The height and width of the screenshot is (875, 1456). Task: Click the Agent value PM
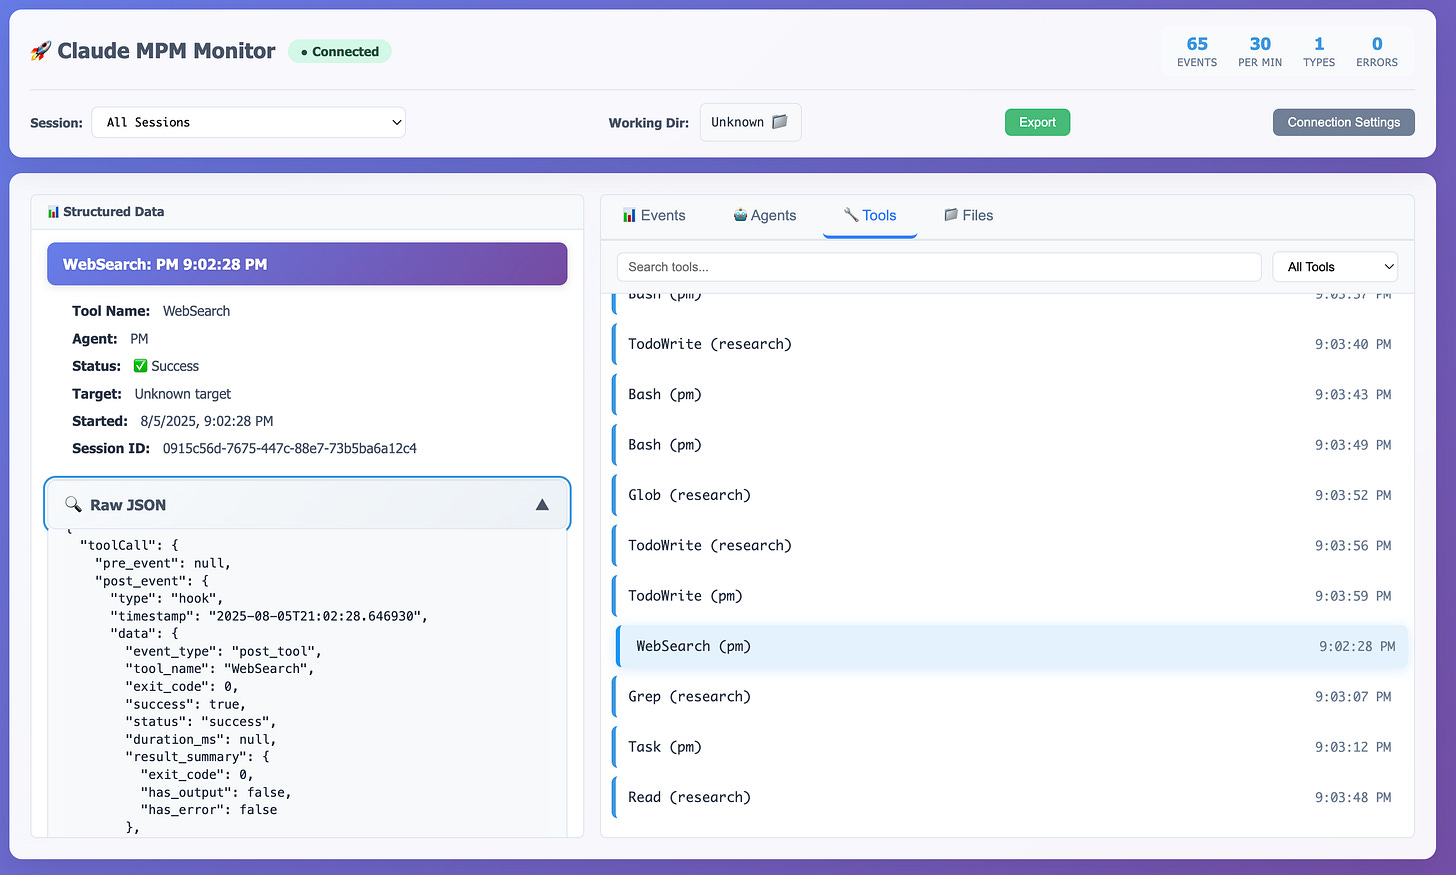[x=139, y=339]
